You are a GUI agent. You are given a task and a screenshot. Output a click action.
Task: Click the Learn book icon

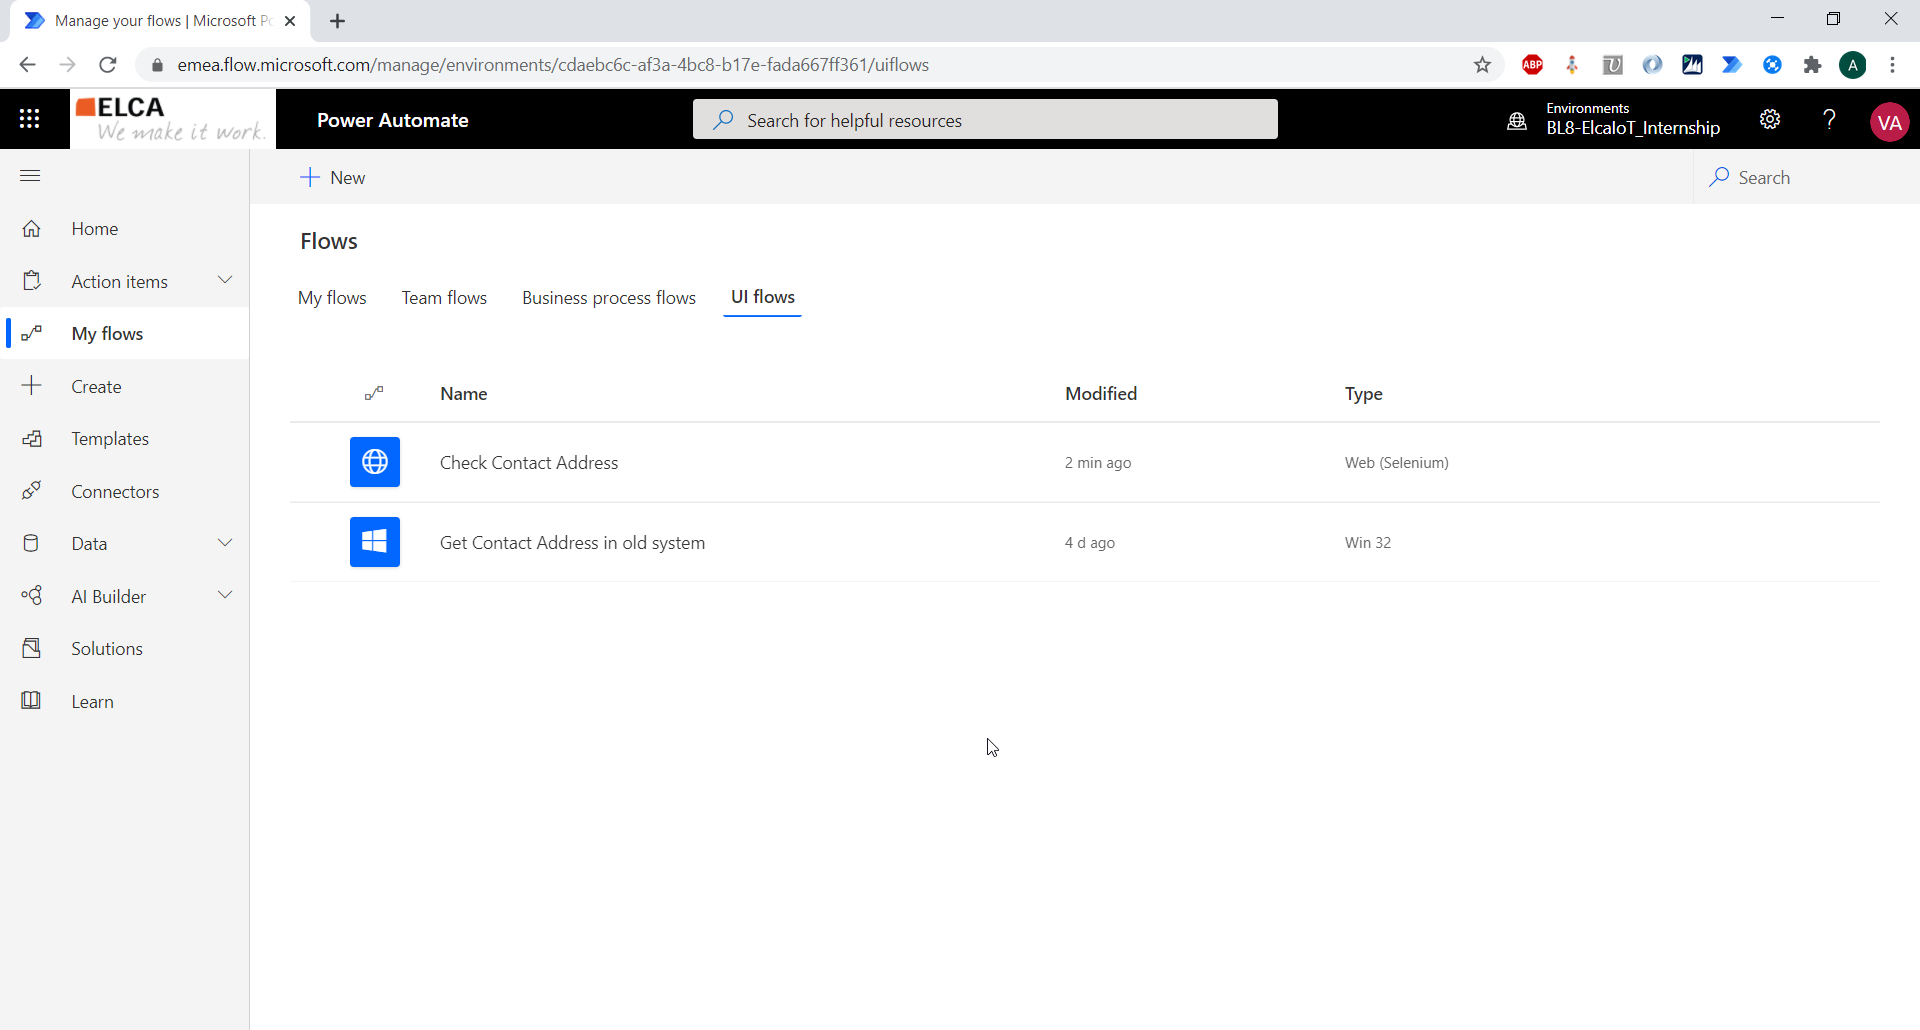point(32,701)
